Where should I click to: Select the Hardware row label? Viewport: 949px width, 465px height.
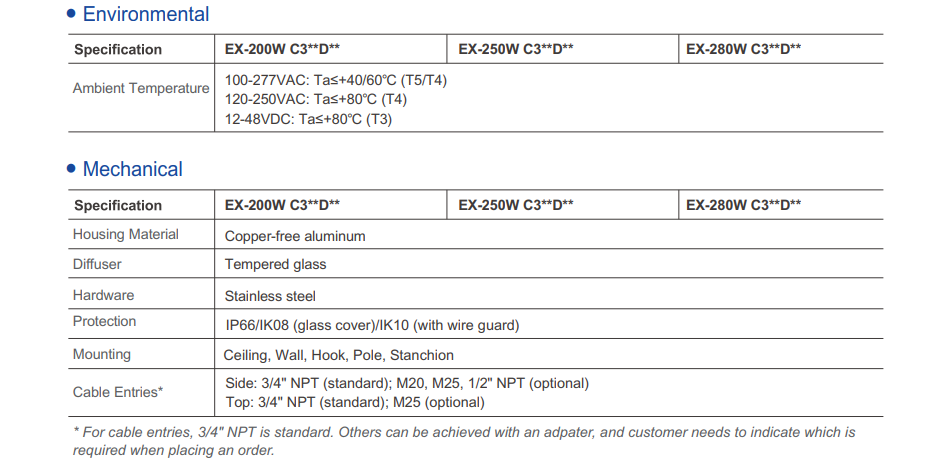point(103,295)
